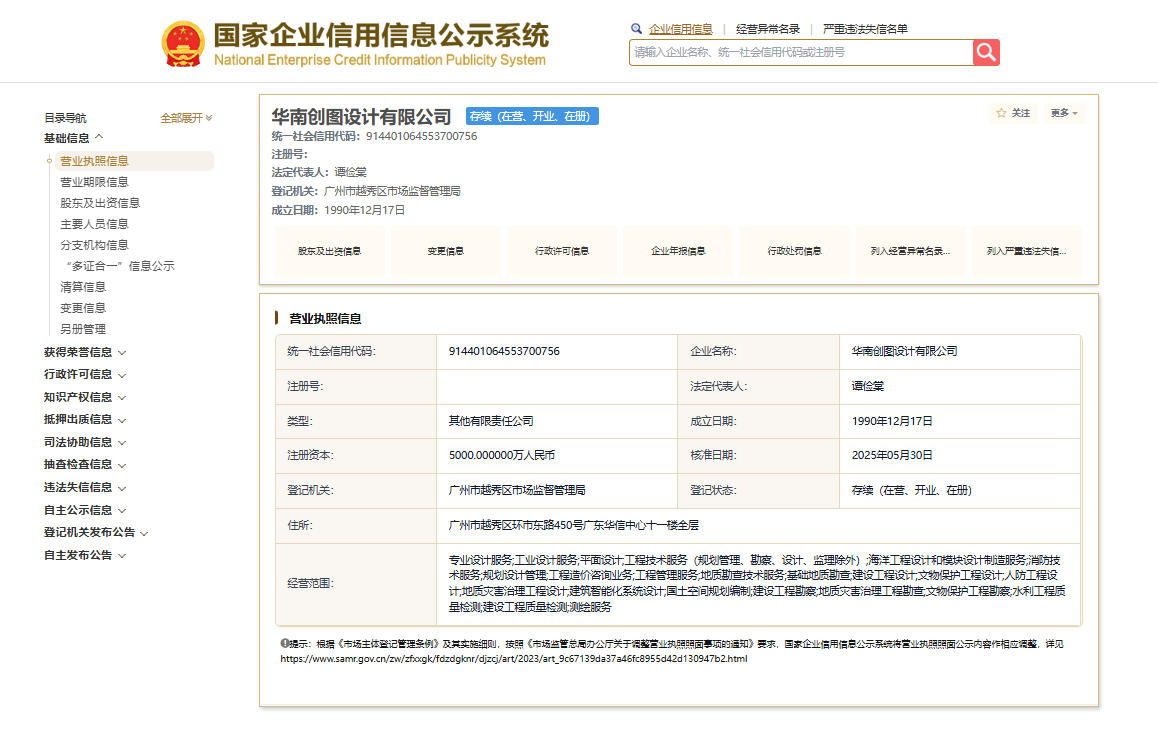Click the 企业年报信息 card button
1158x748 pixels.
[678, 252]
